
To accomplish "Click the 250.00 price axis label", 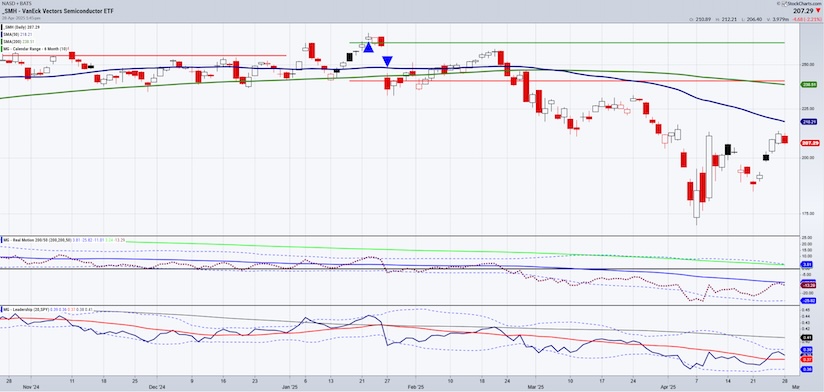I will click(x=807, y=65).
